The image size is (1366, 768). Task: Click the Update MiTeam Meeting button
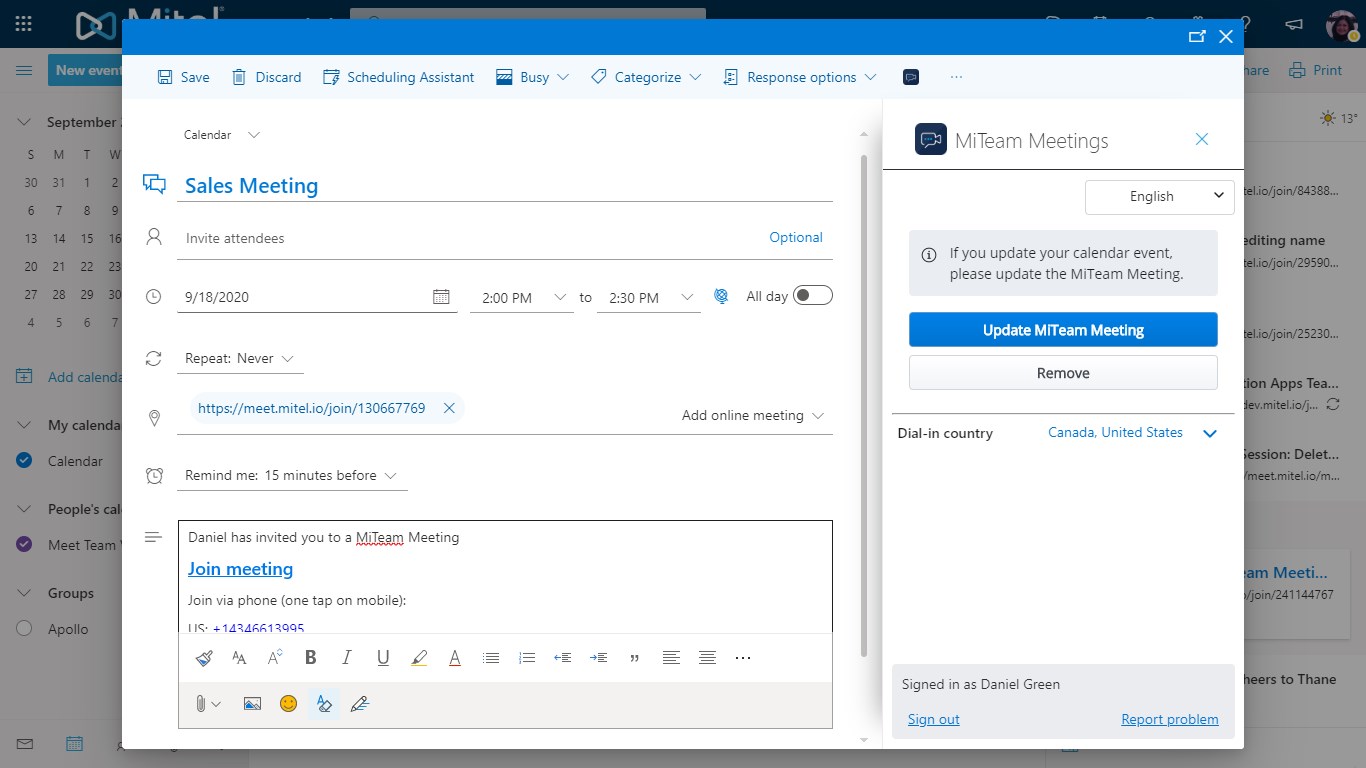[x=1063, y=330]
